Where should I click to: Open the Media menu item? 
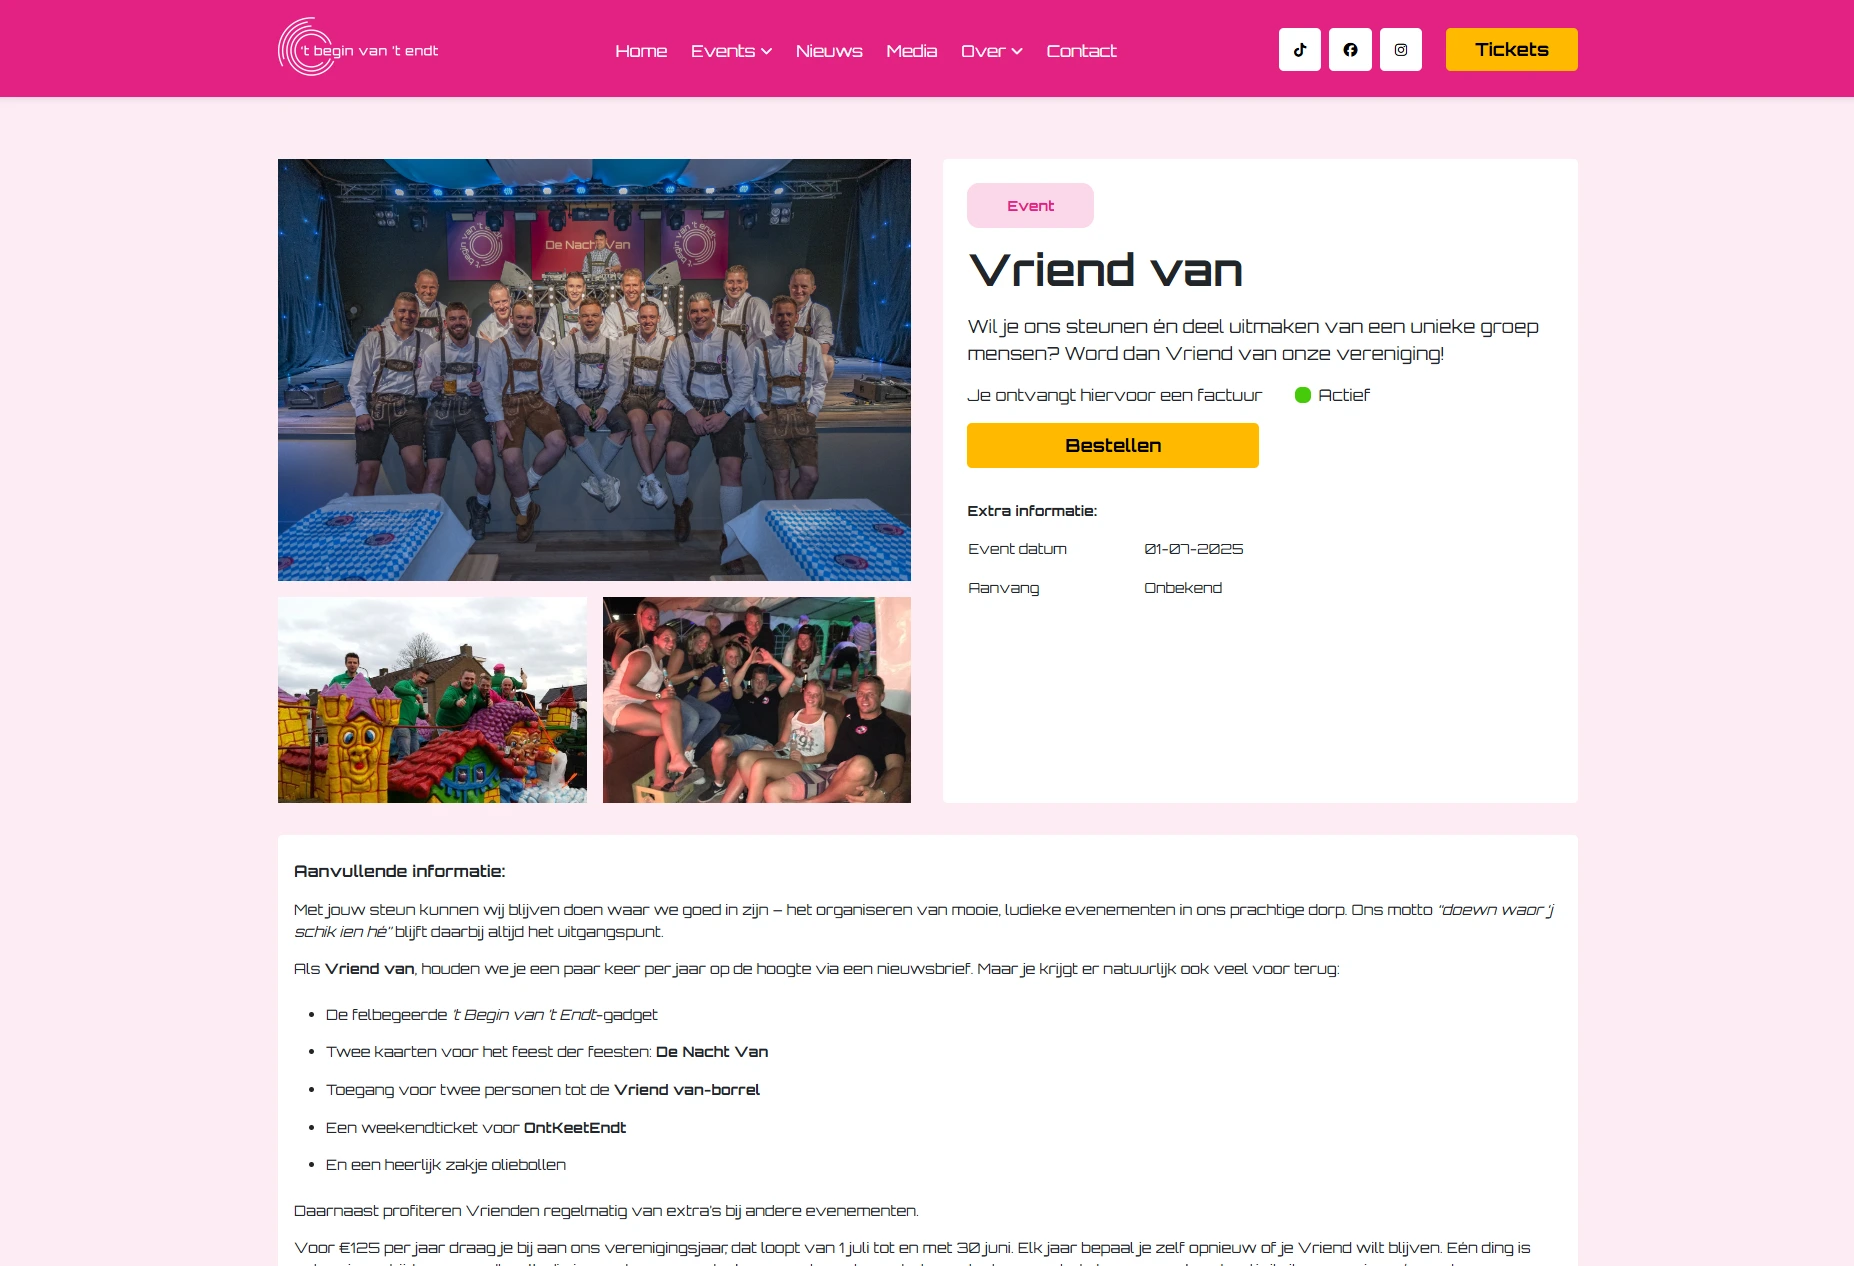[x=912, y=51]
